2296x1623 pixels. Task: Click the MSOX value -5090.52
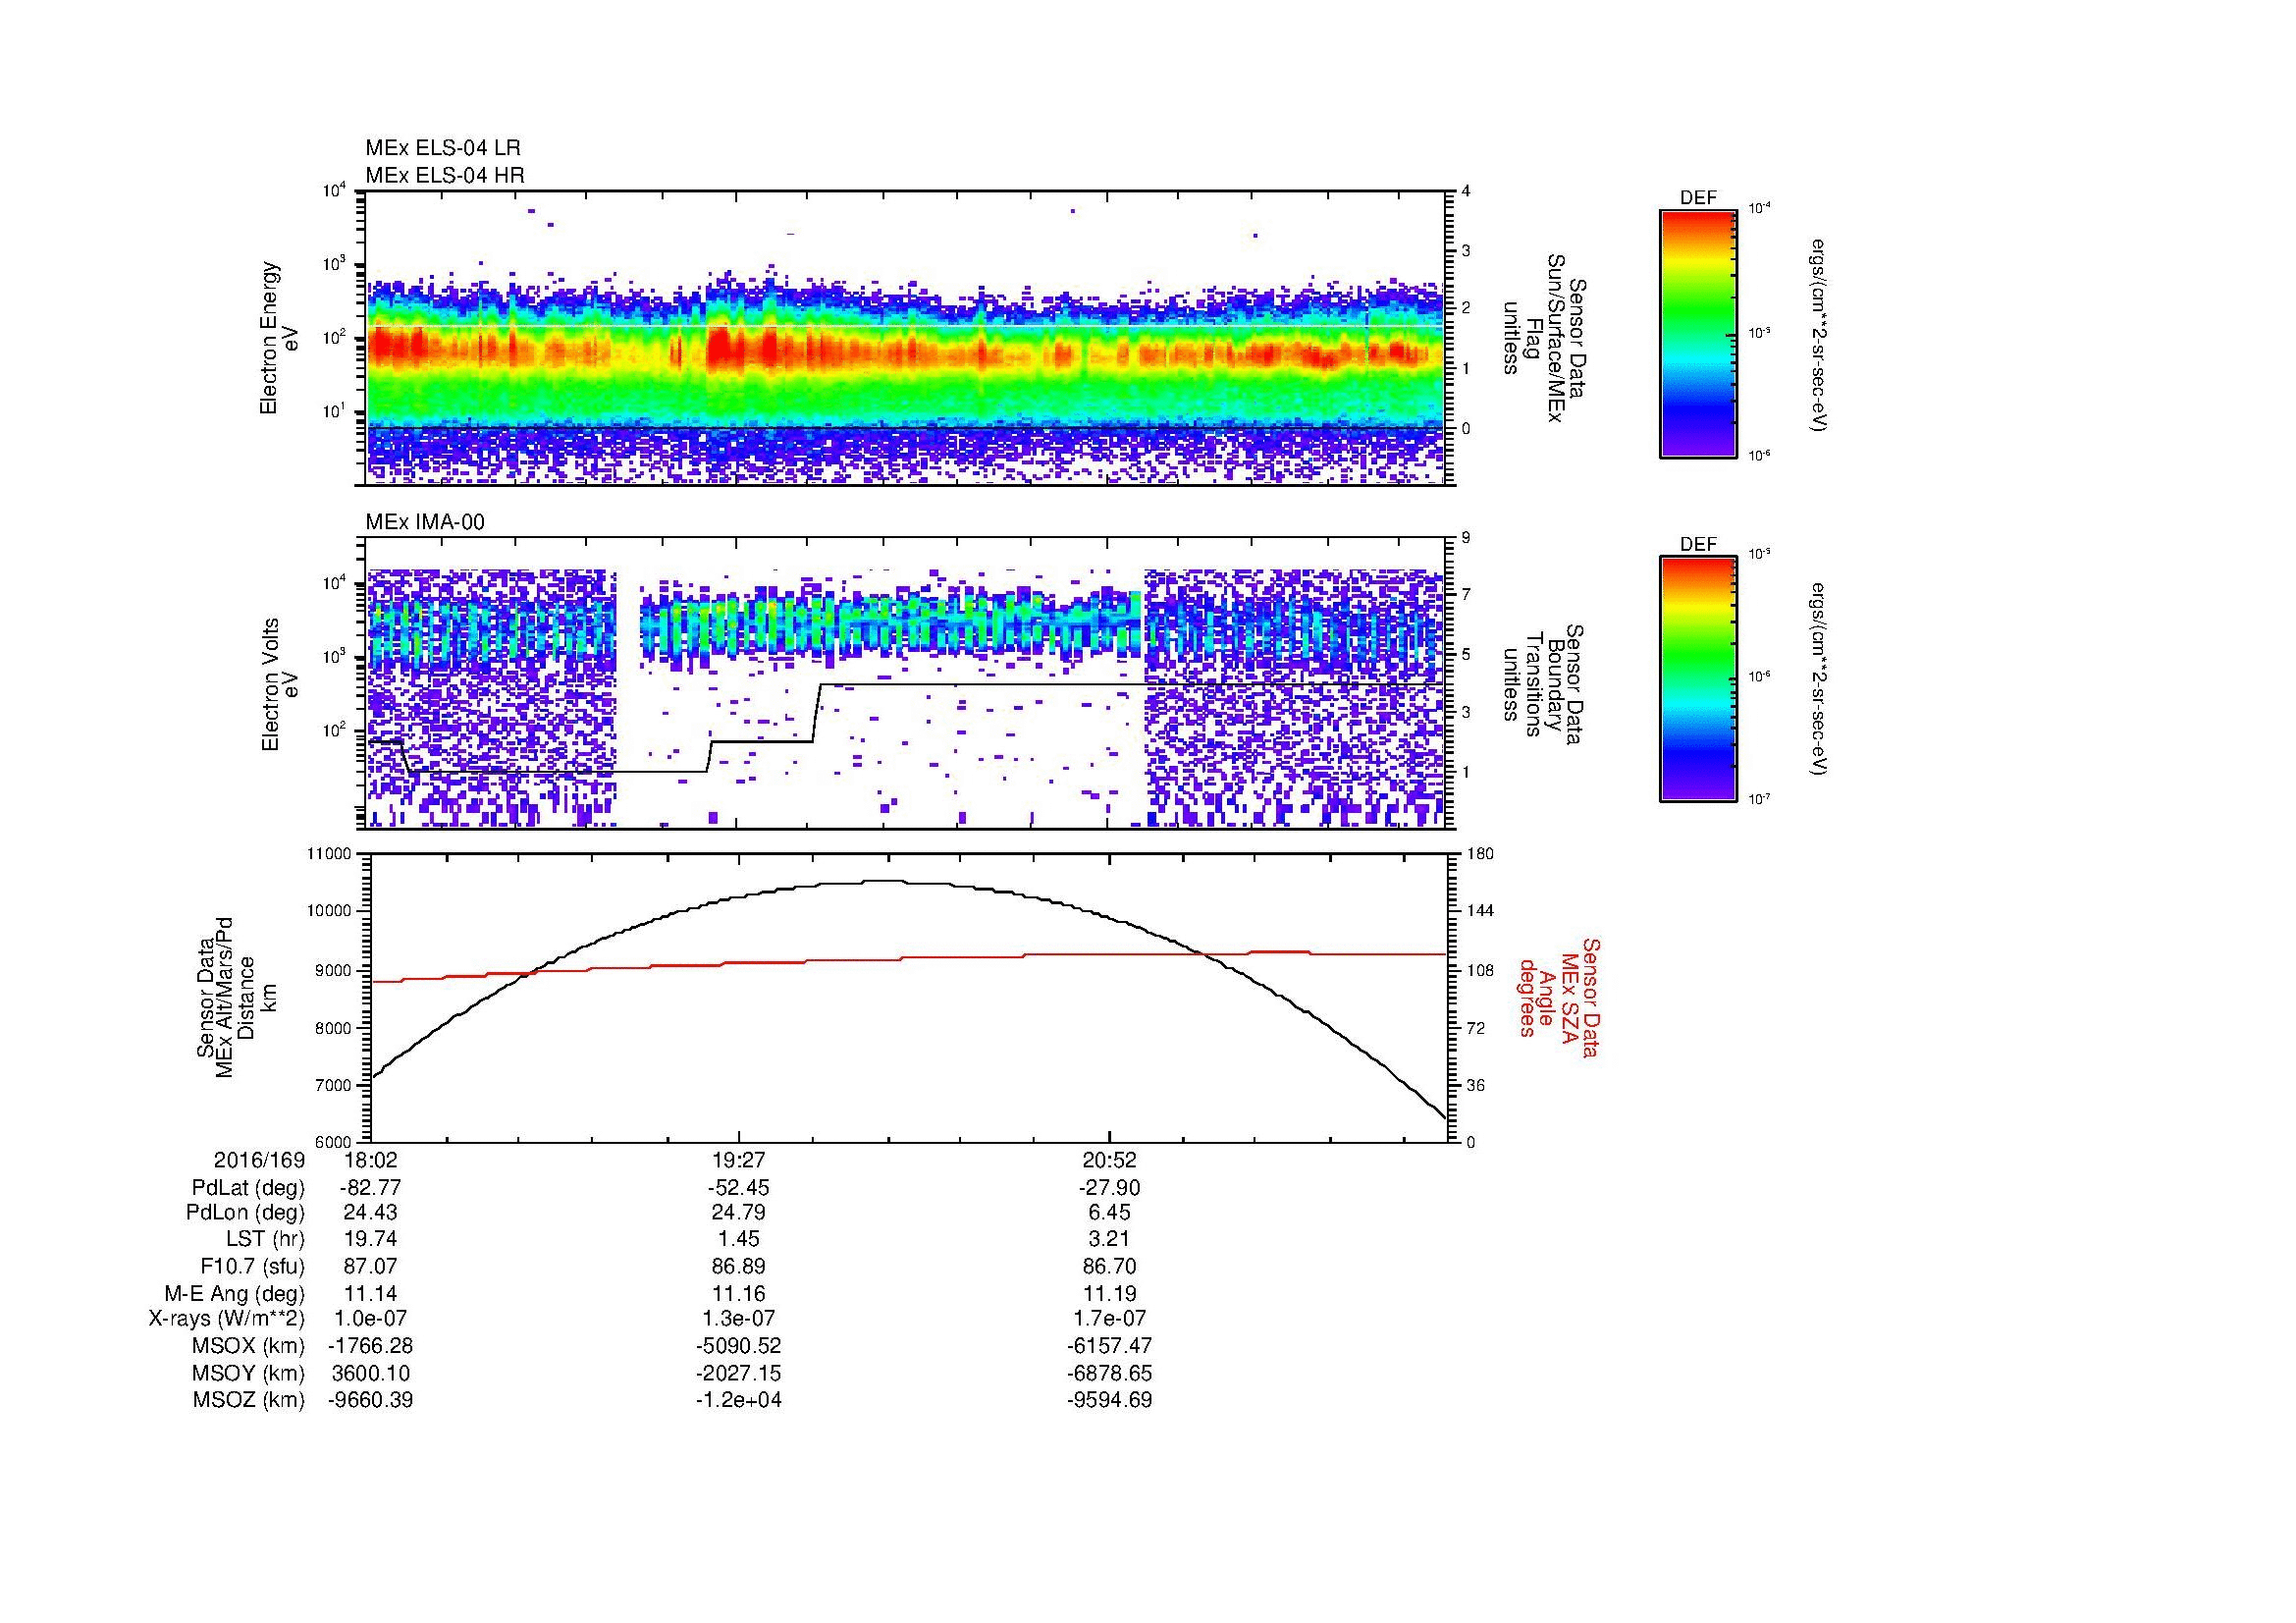tap(738, 1346)
